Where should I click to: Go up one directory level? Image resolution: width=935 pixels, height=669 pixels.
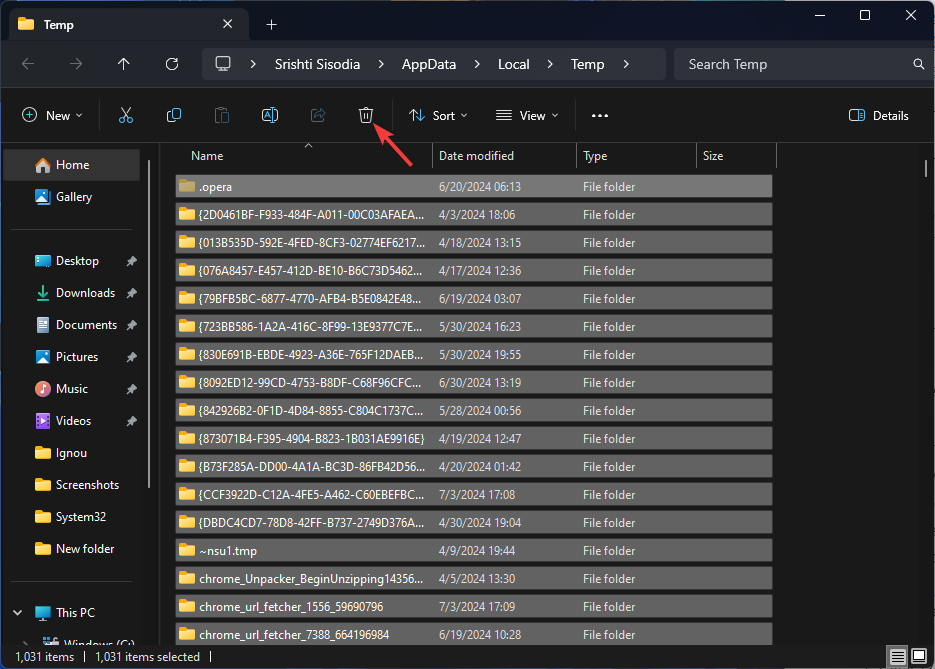click(x=124, y=64)
